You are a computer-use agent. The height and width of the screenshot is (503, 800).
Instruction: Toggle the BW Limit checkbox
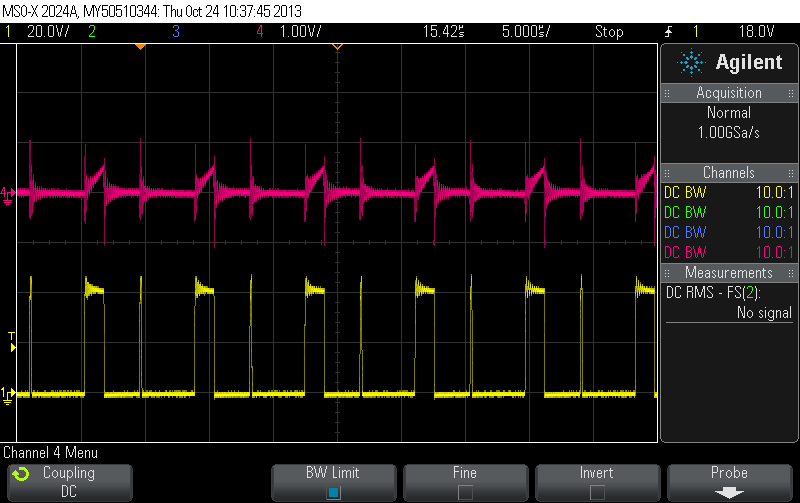(334, 492)
